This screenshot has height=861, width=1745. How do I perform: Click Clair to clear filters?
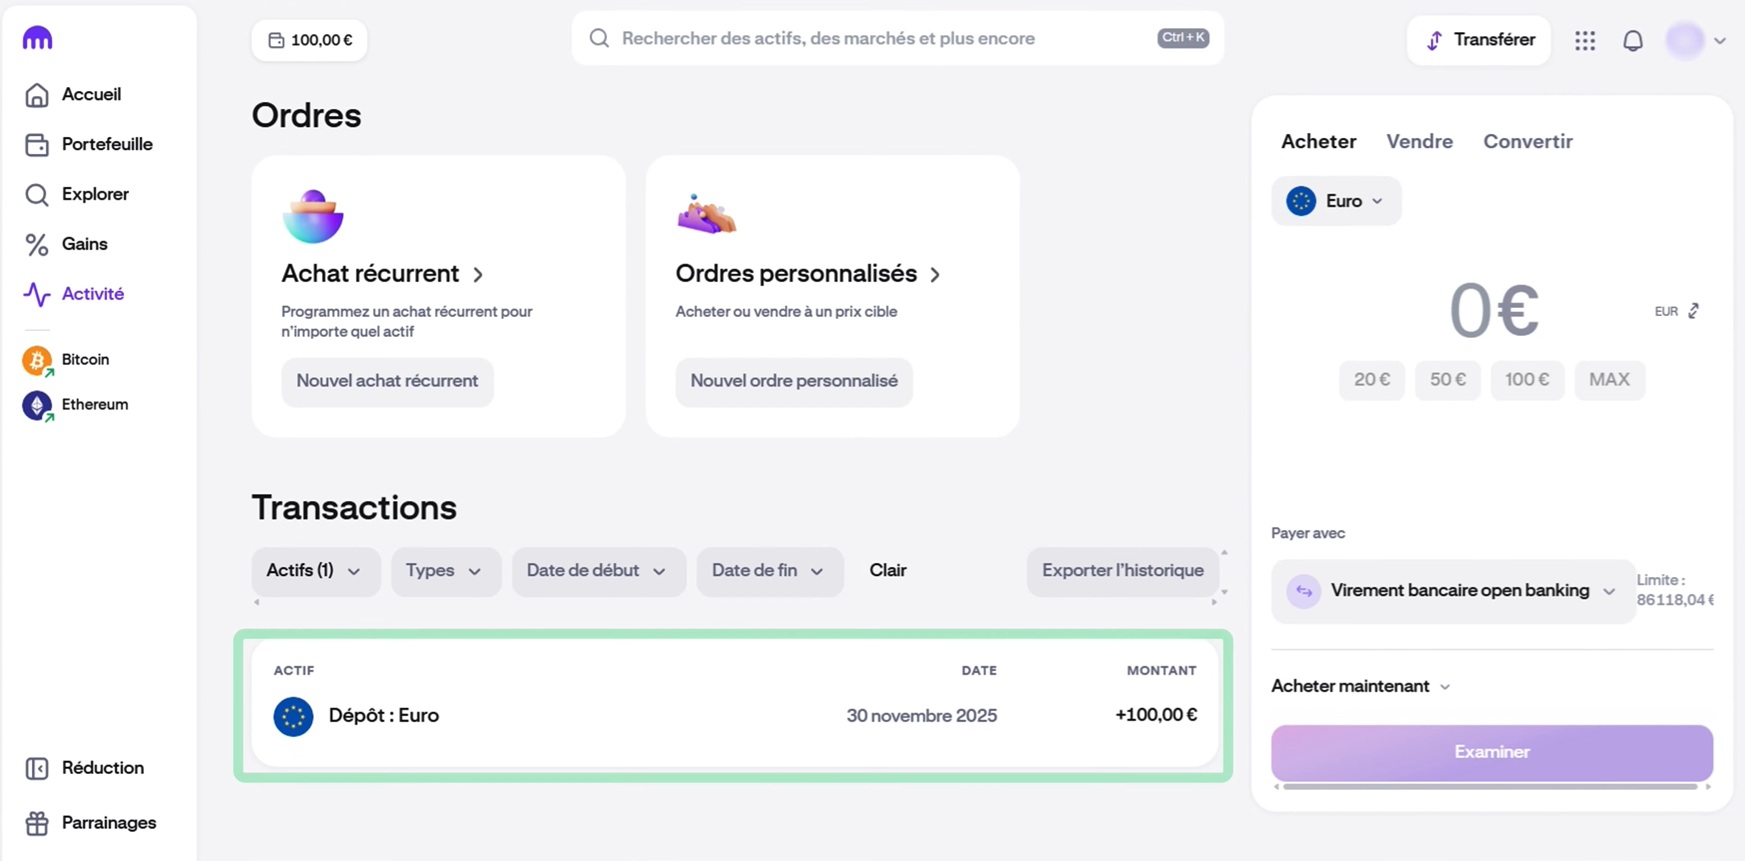(888, 571)
